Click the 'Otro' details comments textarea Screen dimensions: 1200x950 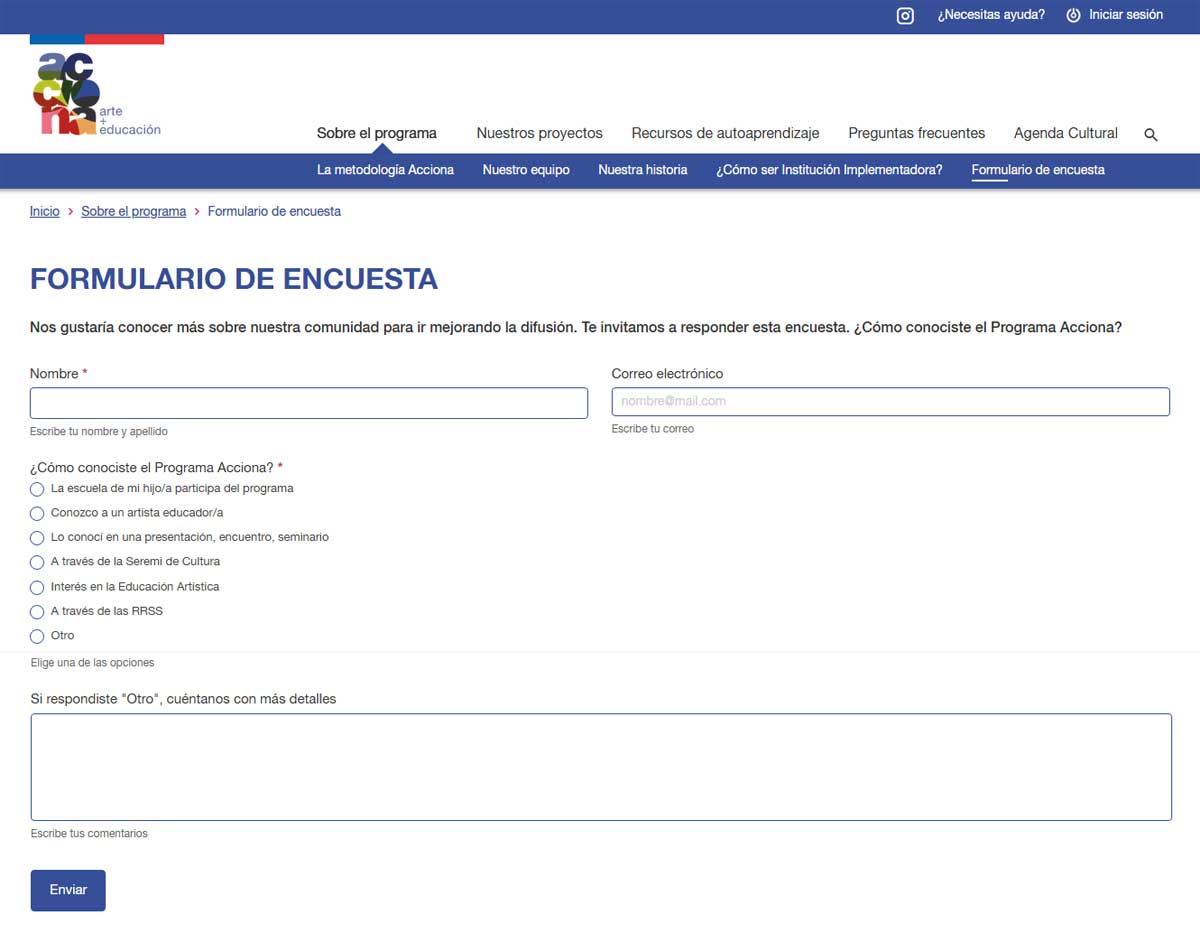point(601,767)
